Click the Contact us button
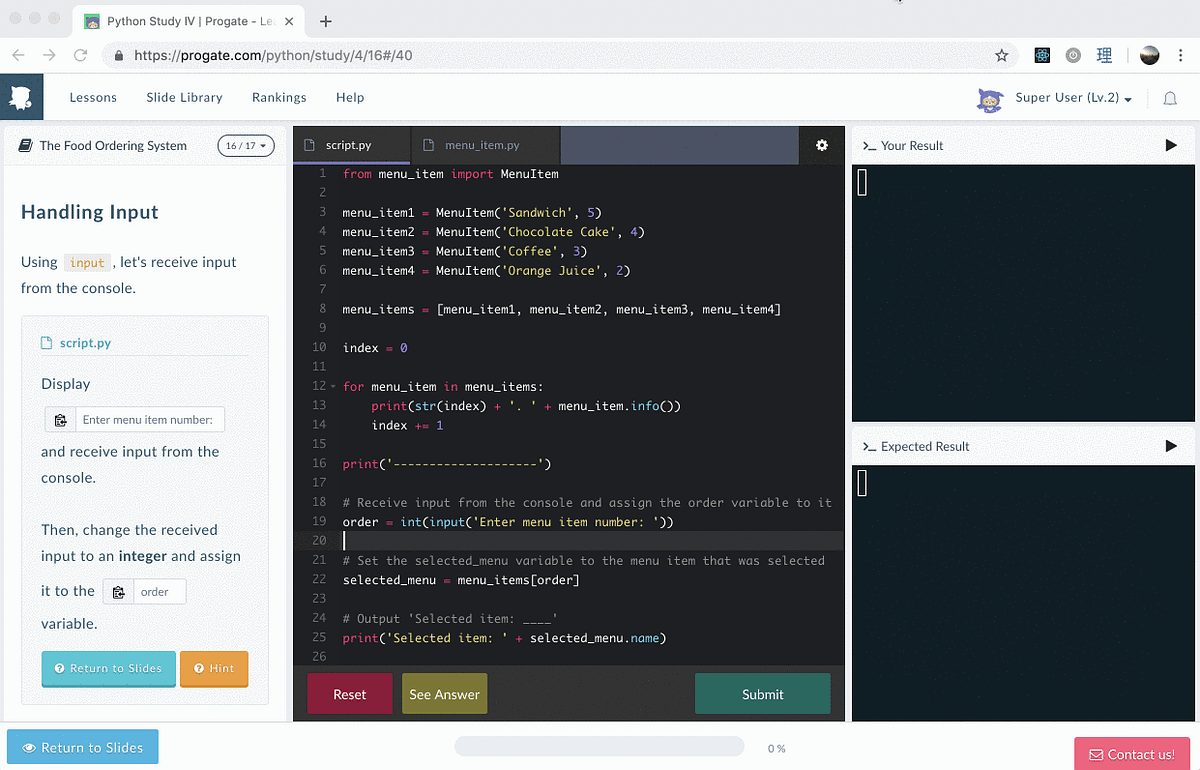The image size is (1200, 770). 1131,753
